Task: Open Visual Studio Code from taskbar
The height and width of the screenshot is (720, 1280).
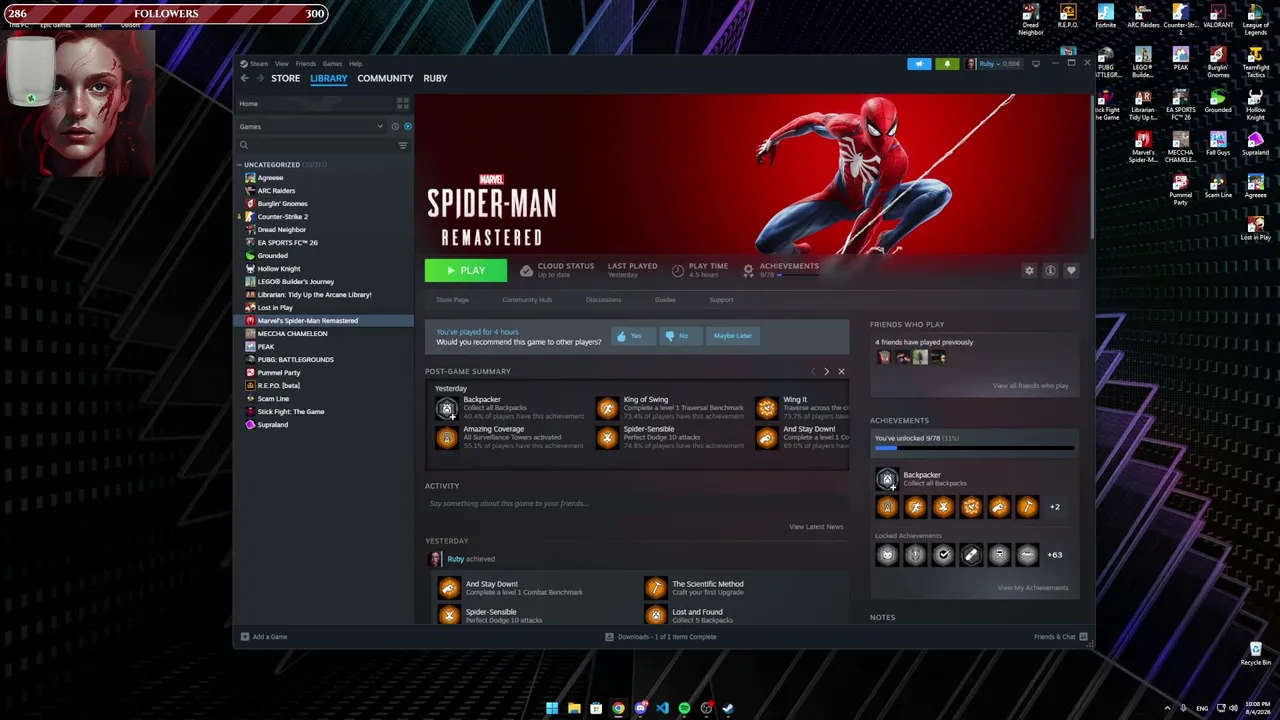Action: coord(662,708)
